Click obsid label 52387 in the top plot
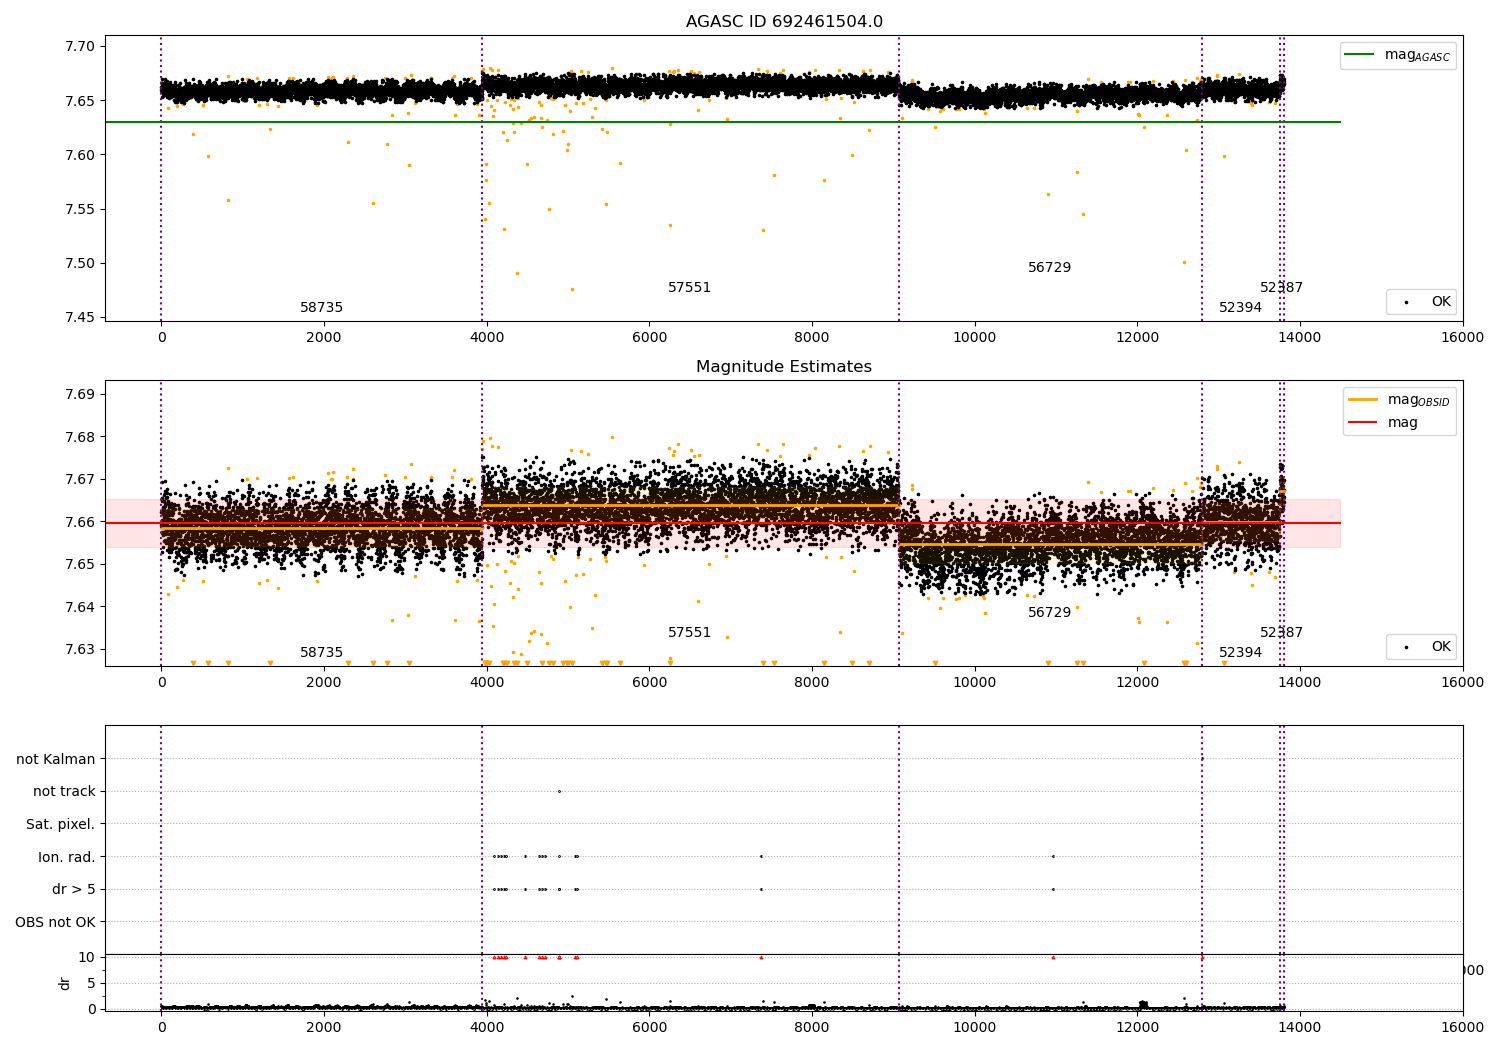The image size is (1500, 1050). tap(1281, 288)
